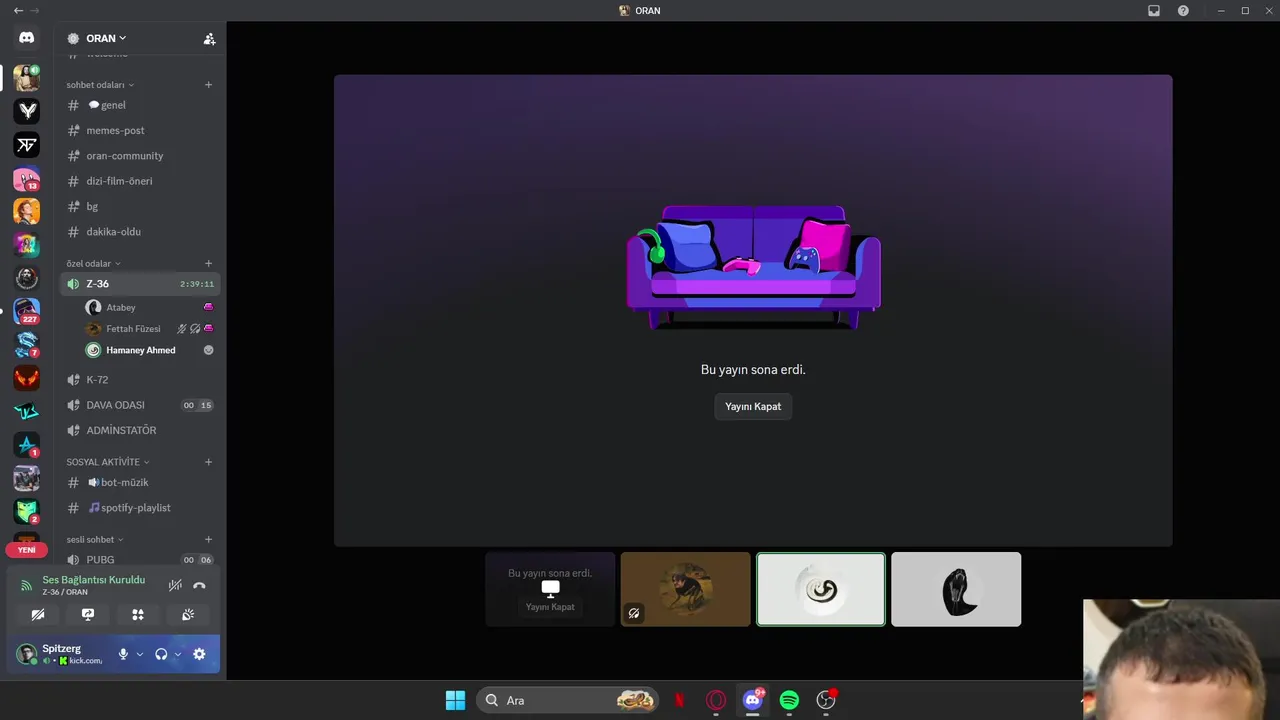Select the green-outlined spiral avatar tile
Screen dimensions: 1280x720
coord(821,590)
